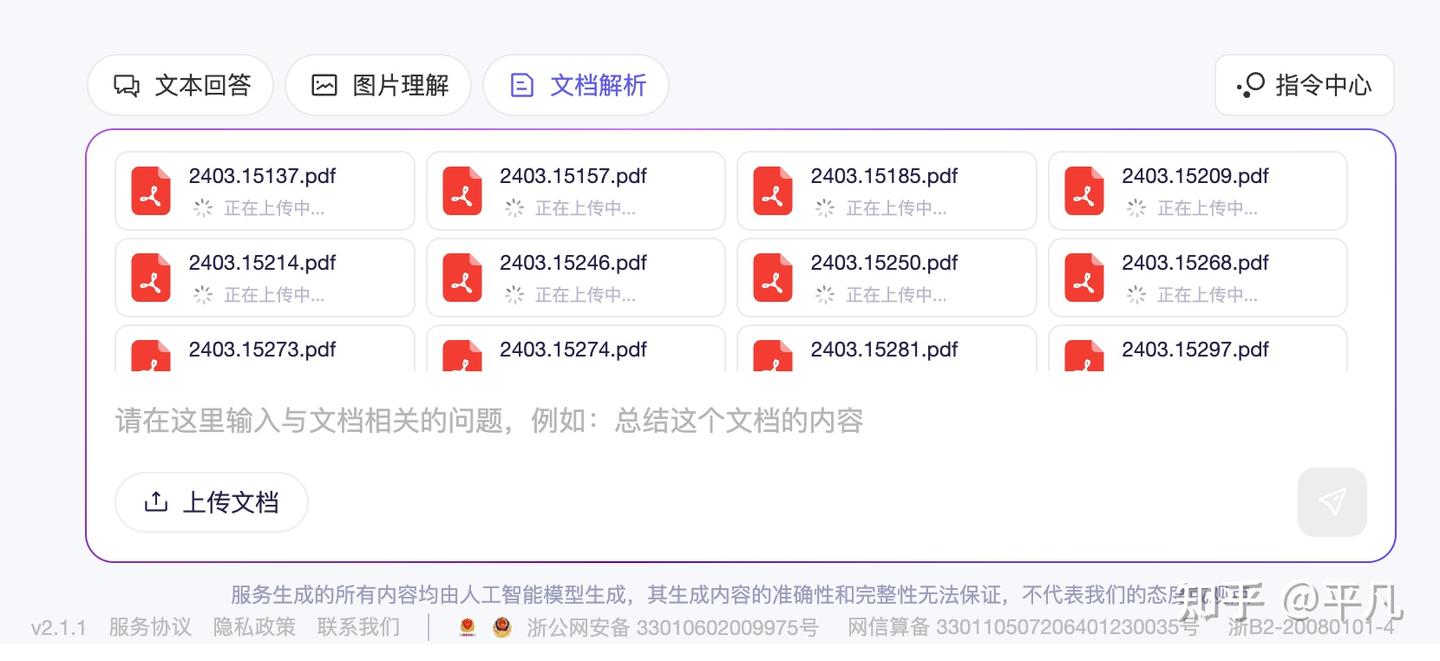Select the 2403.15246.pdf file card
This screenshot has width=1440, height=661.
pos(576,278)
